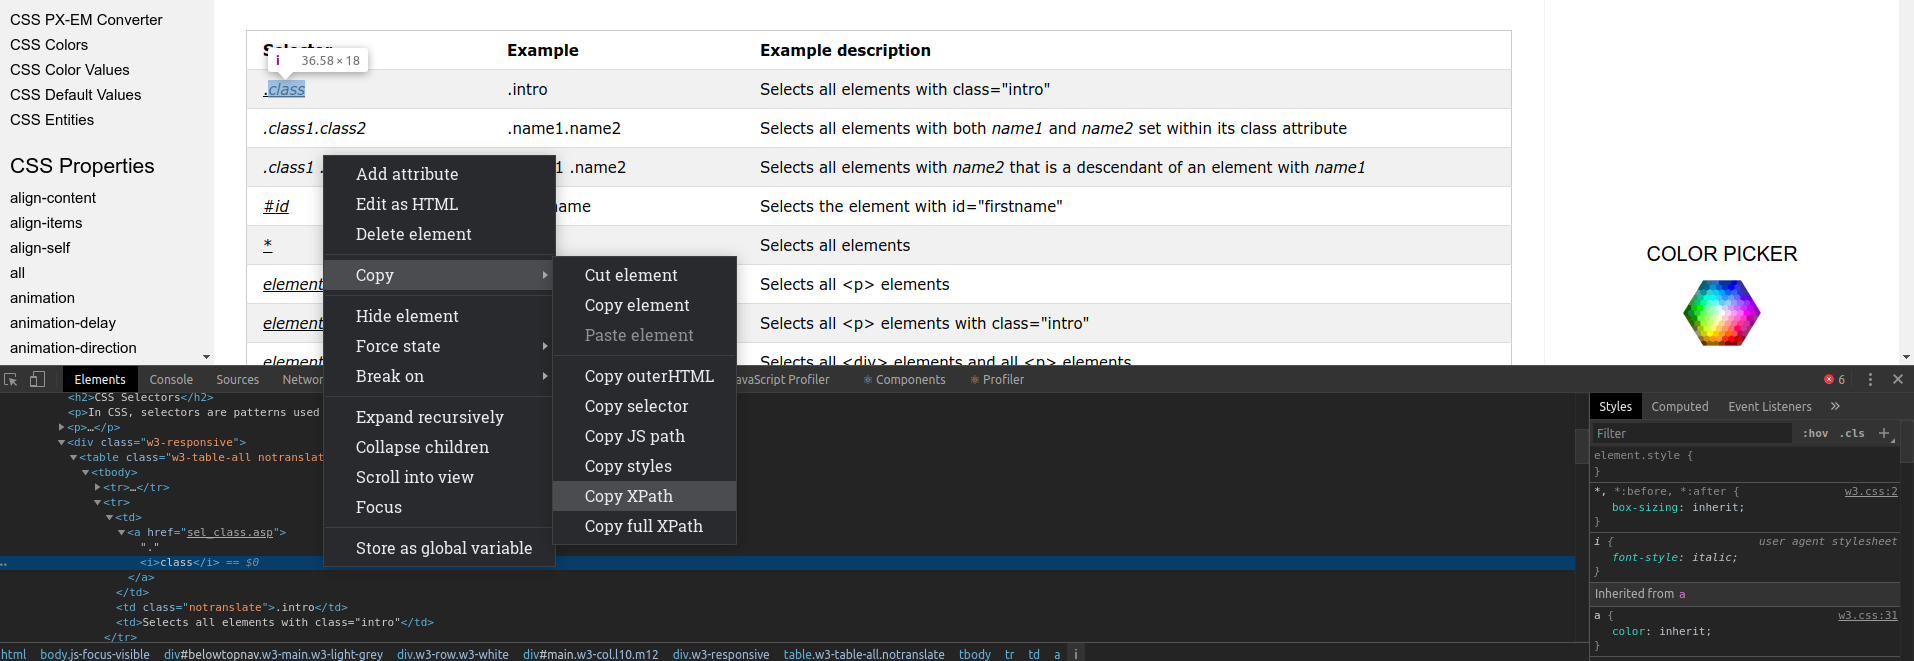
Task: Switch to the Computed tab
Action: point(1679,406)
